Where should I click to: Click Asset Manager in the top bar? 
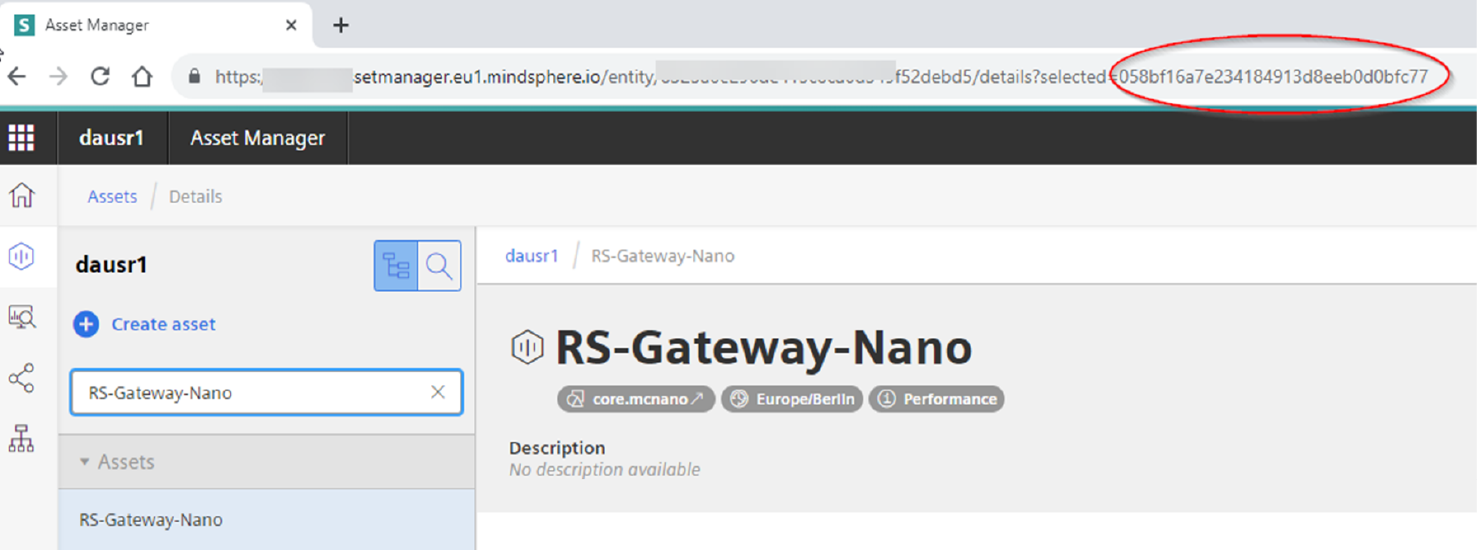[x=258, y=138]
